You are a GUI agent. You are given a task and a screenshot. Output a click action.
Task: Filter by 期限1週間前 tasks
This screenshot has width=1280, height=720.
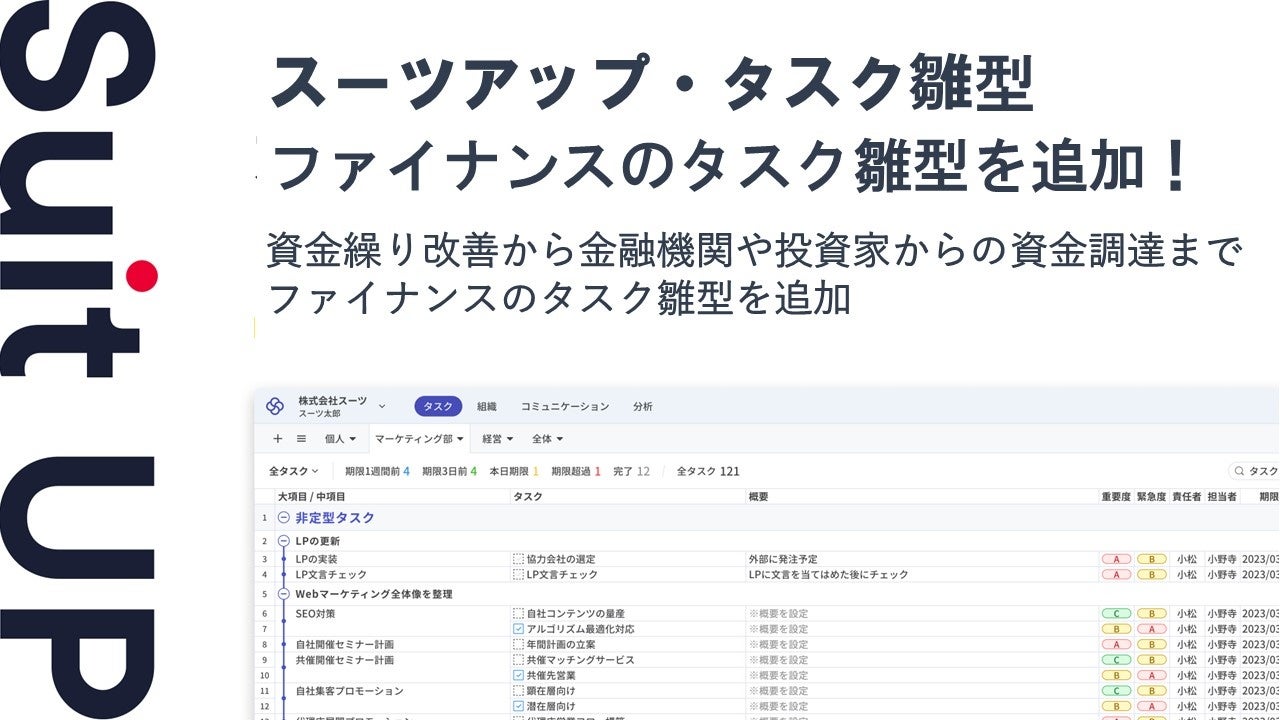pyautogui.click(x=377, y=471)
